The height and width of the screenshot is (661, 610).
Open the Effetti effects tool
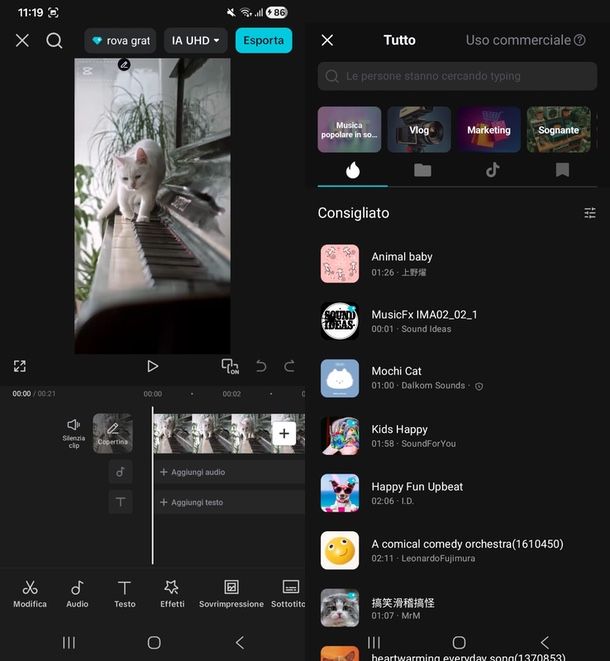coord(172,594)
